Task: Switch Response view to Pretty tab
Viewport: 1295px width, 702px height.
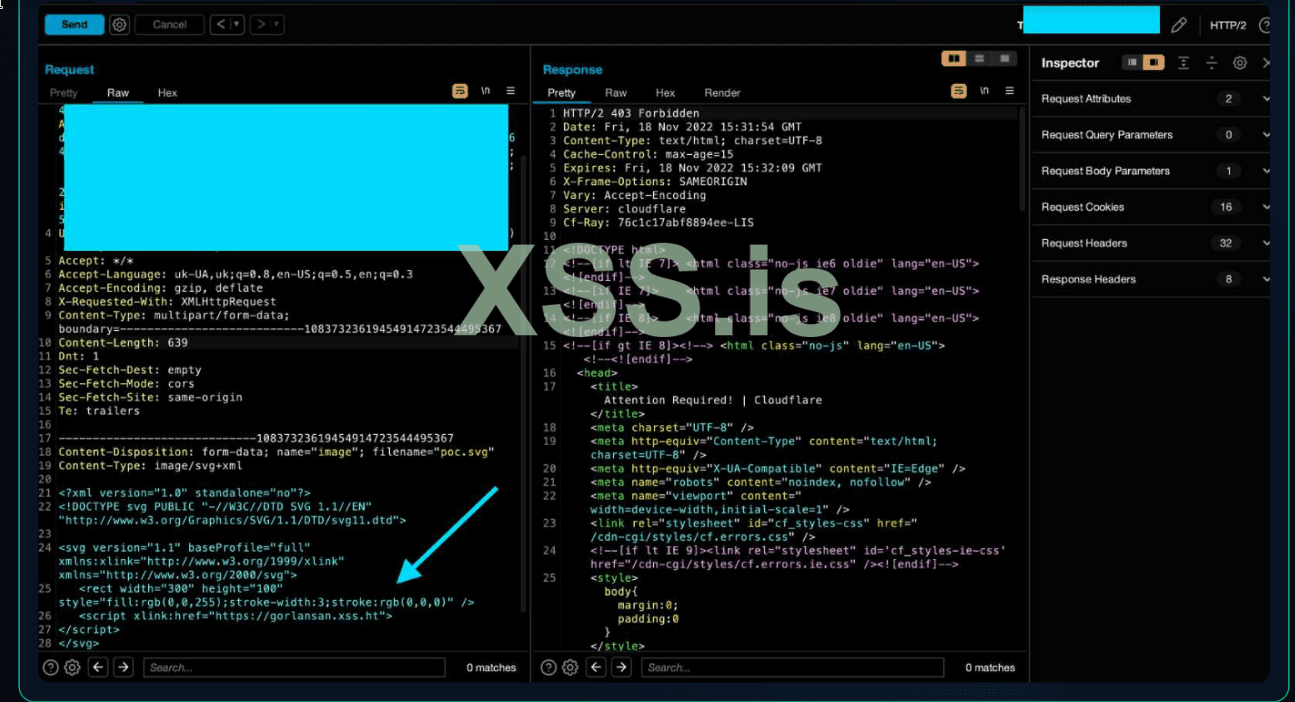Action: [562, 92]
